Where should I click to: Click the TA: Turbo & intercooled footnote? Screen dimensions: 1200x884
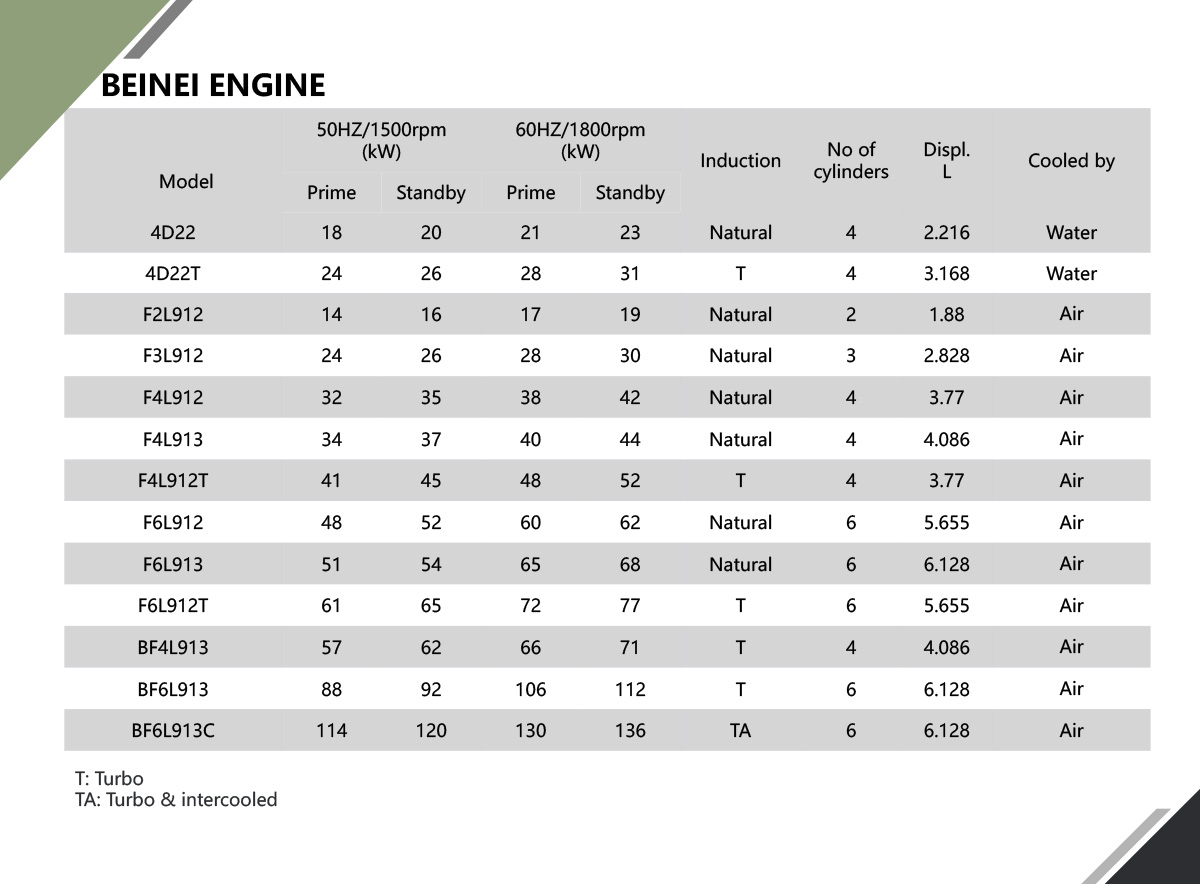(x=176, y=800)
